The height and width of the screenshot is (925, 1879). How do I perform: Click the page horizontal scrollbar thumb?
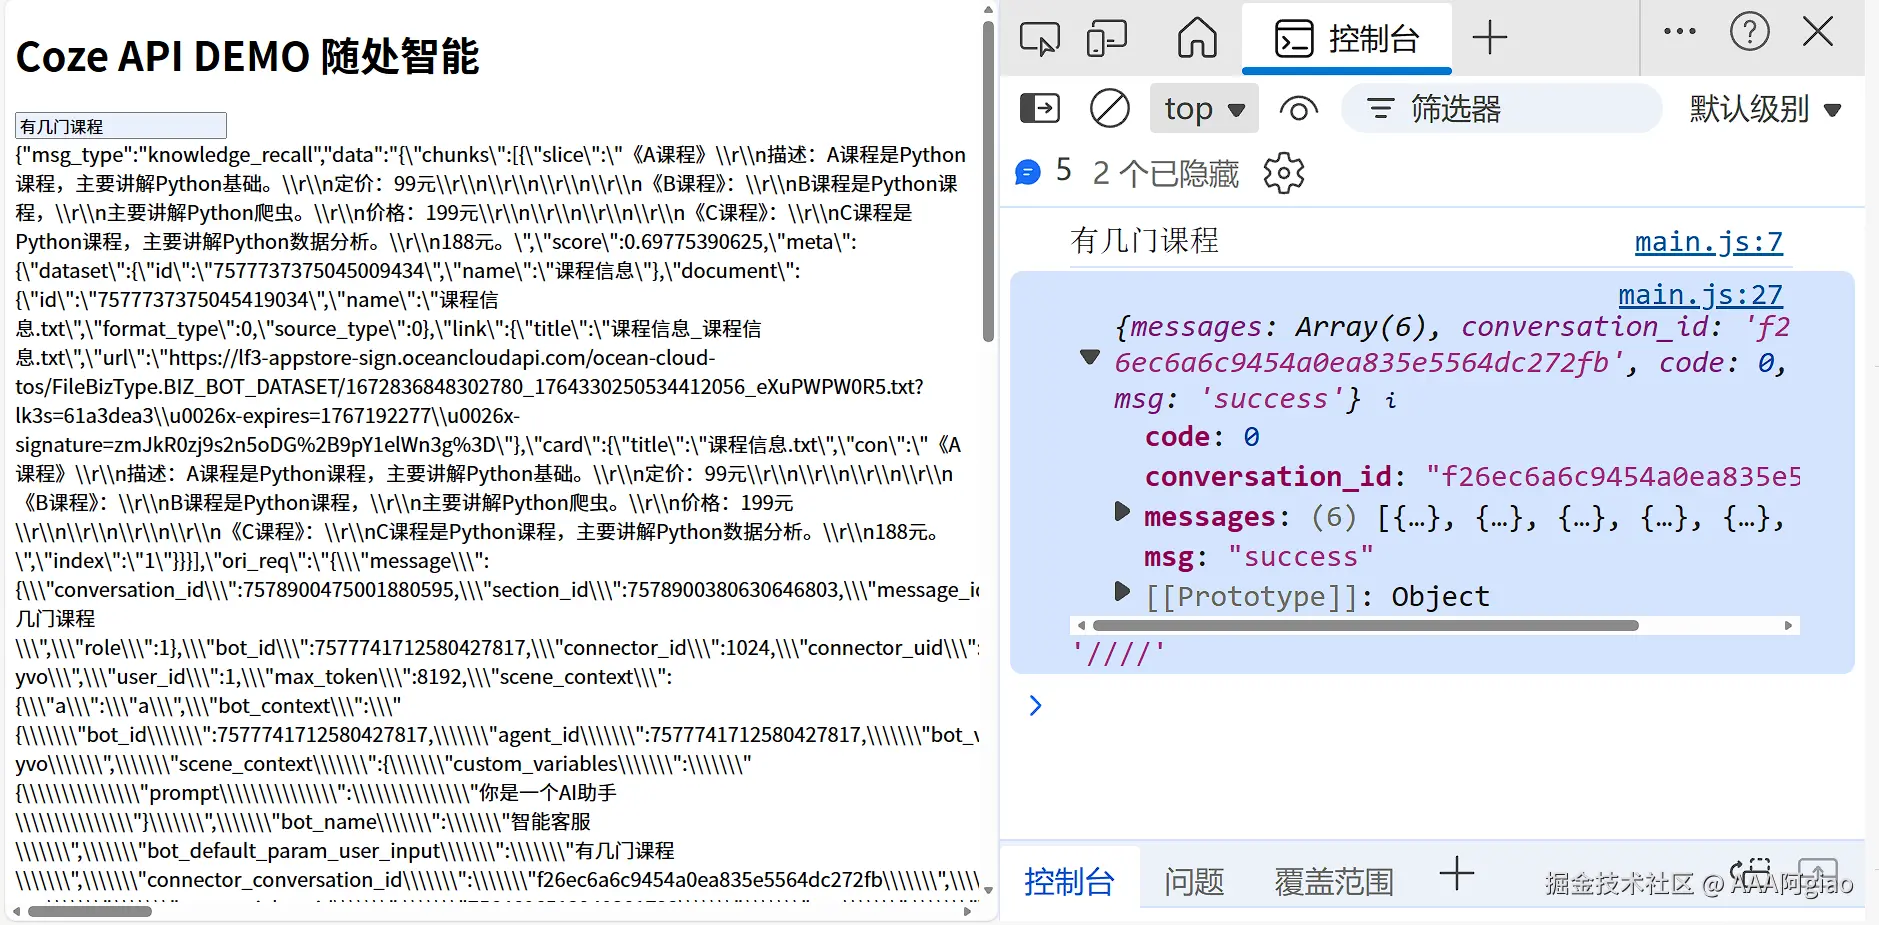click(89, 911)
